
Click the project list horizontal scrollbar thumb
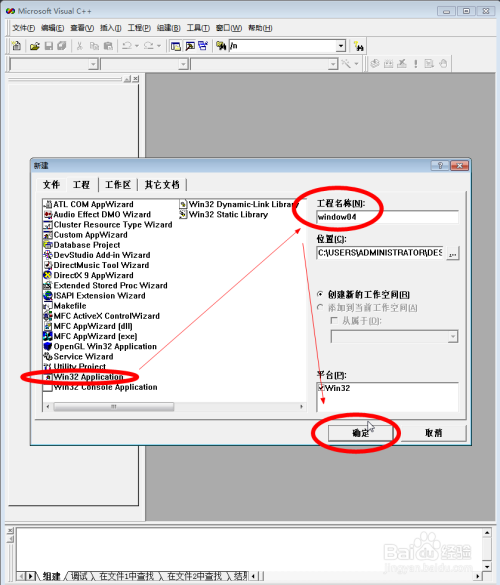pyautogui.click(x=113, y=406)
